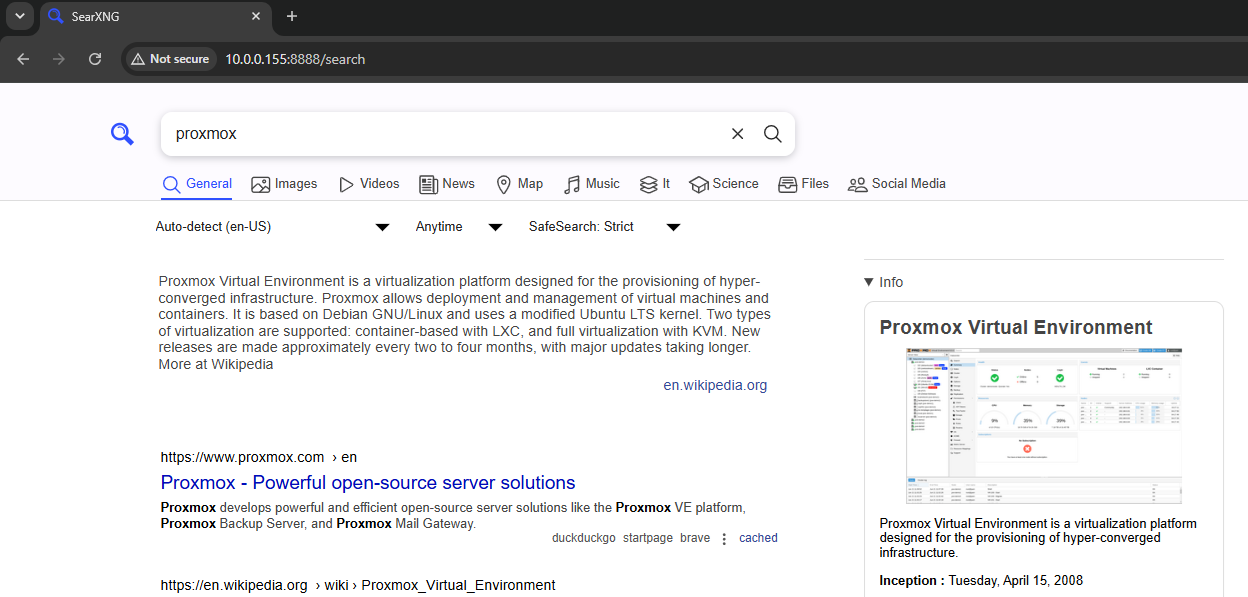Collapse the Info panel triangle

click(x=869, y=282)
